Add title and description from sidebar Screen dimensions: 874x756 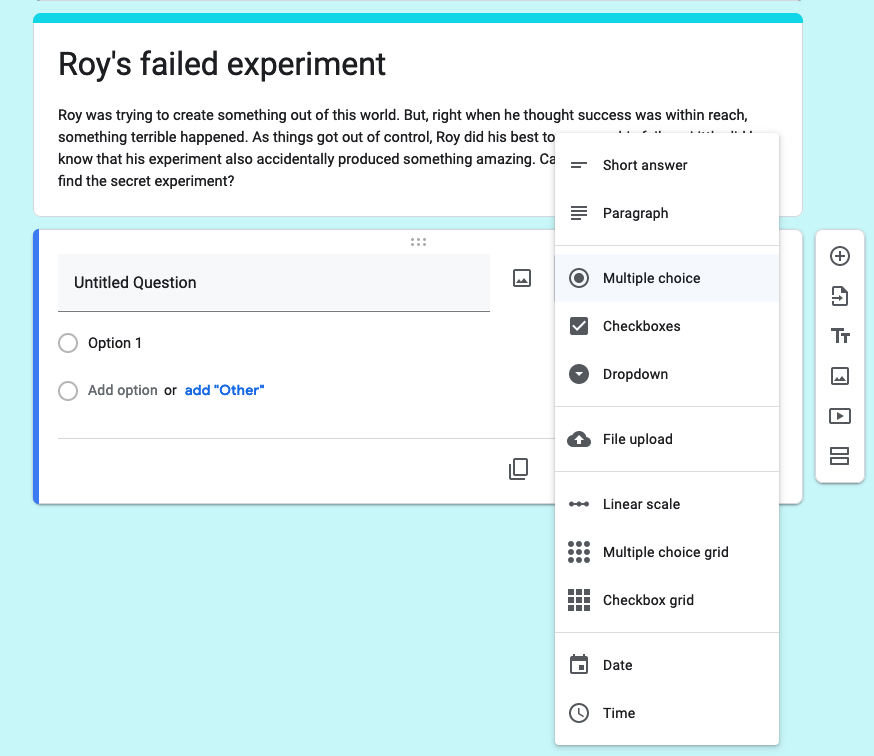click(840, 336)
